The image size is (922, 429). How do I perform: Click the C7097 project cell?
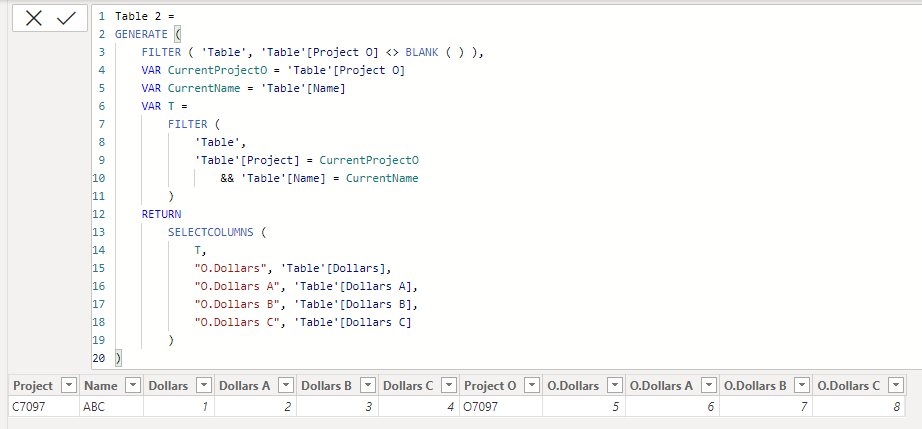(44, 406)
